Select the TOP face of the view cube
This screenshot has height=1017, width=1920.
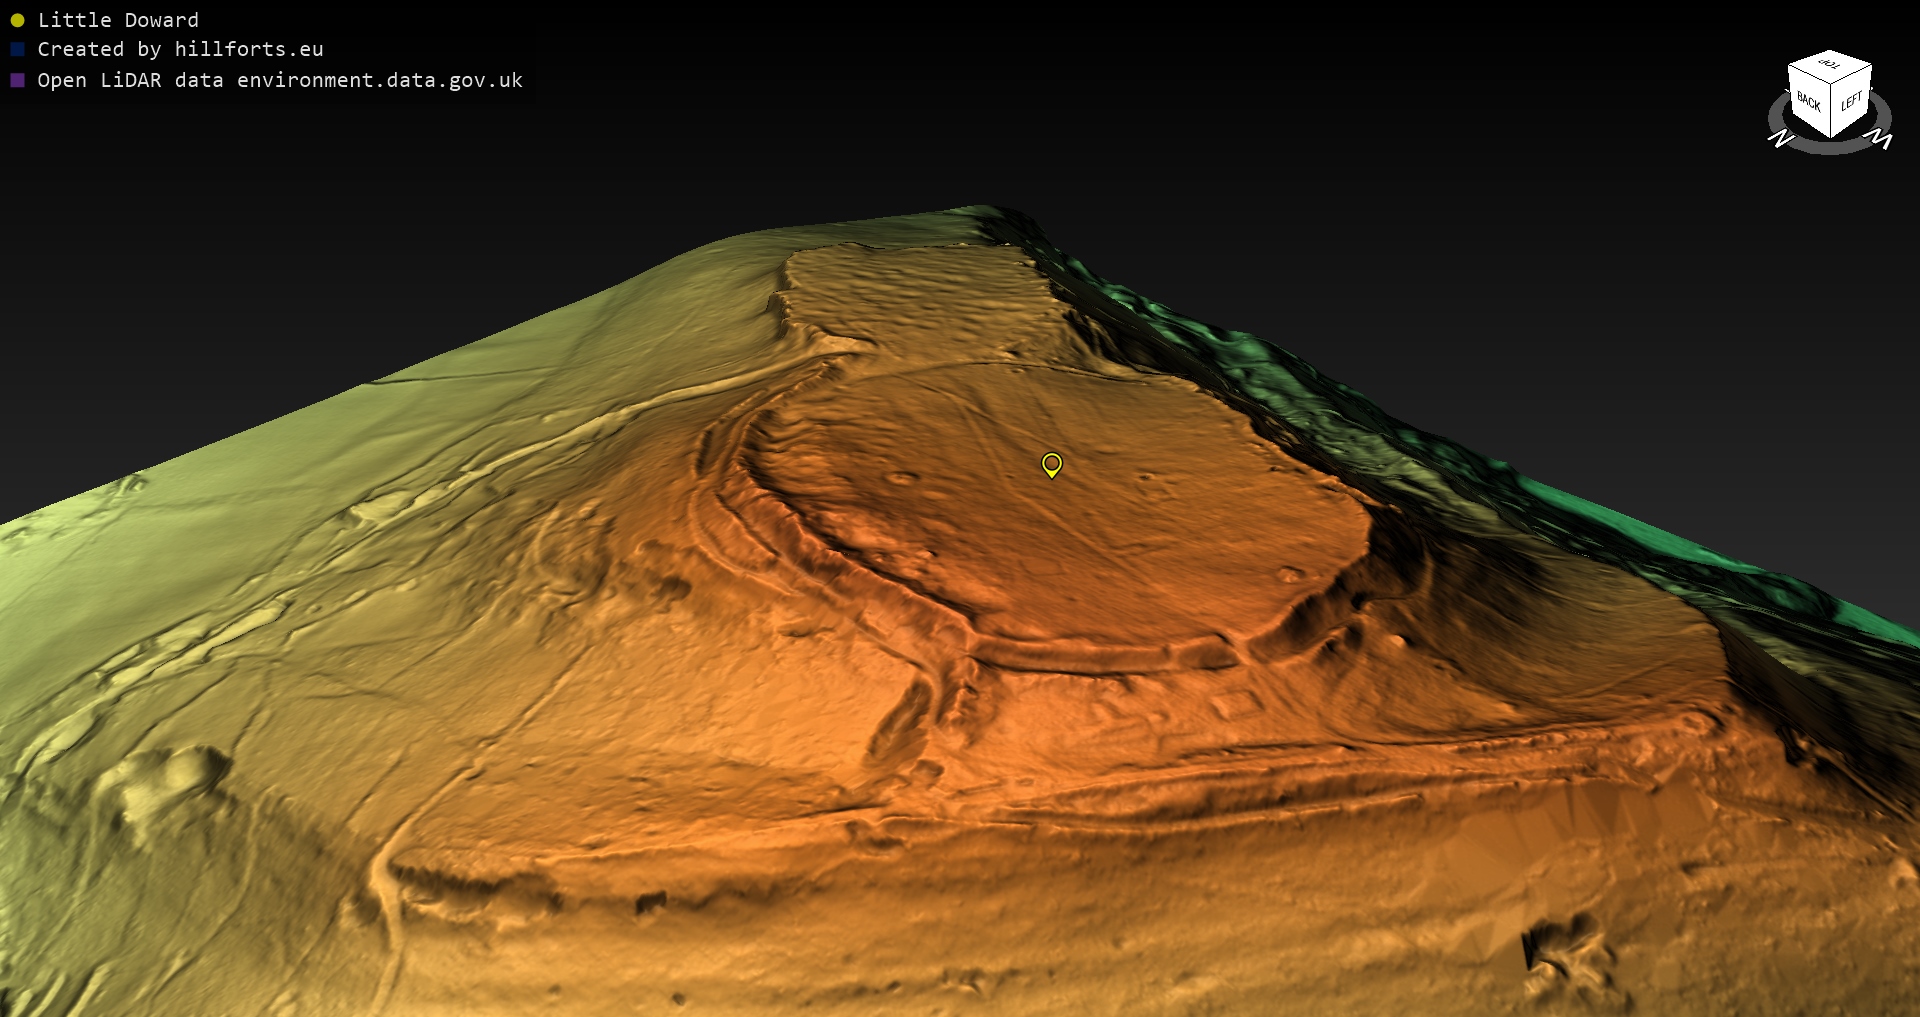[x=1830, y=65]
